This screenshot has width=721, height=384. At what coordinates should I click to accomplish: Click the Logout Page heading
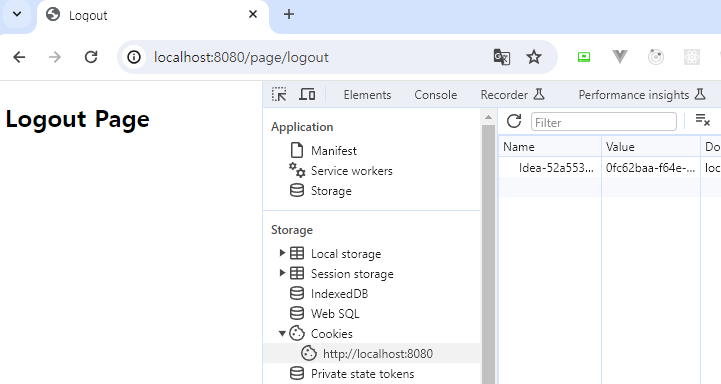[x=77, y=120]
